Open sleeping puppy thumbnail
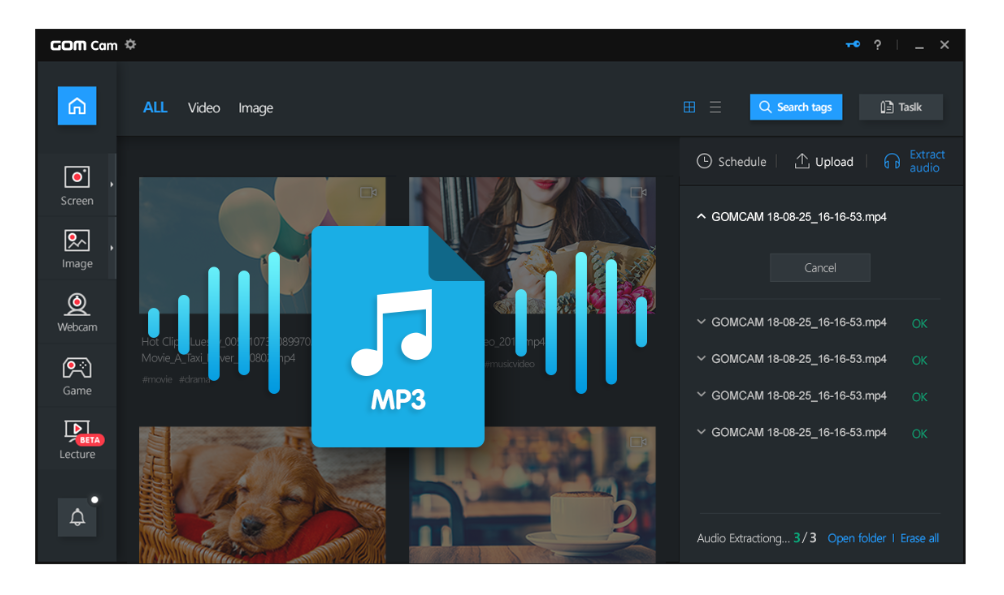The height and width of the screenshot is (595, 1004). (x=263, y=495)
